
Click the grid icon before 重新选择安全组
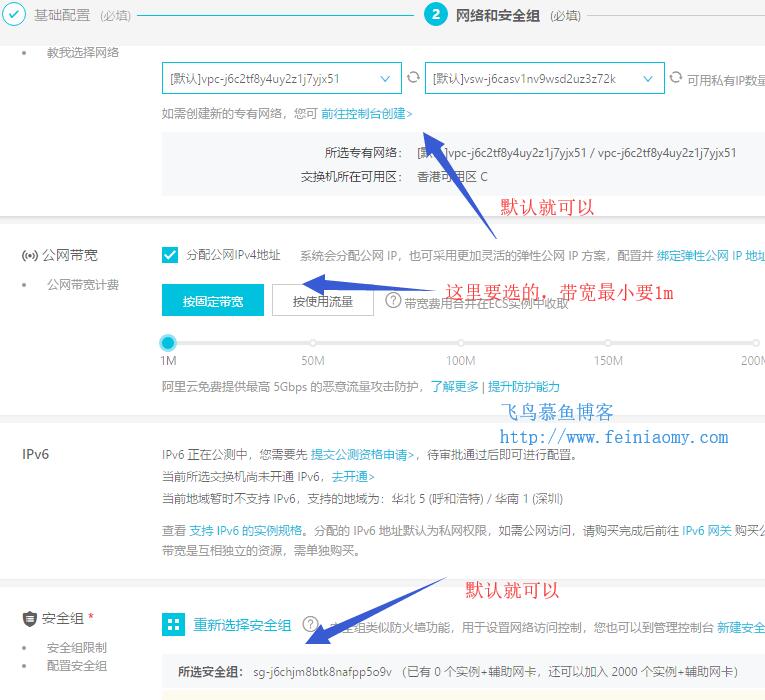174,625
